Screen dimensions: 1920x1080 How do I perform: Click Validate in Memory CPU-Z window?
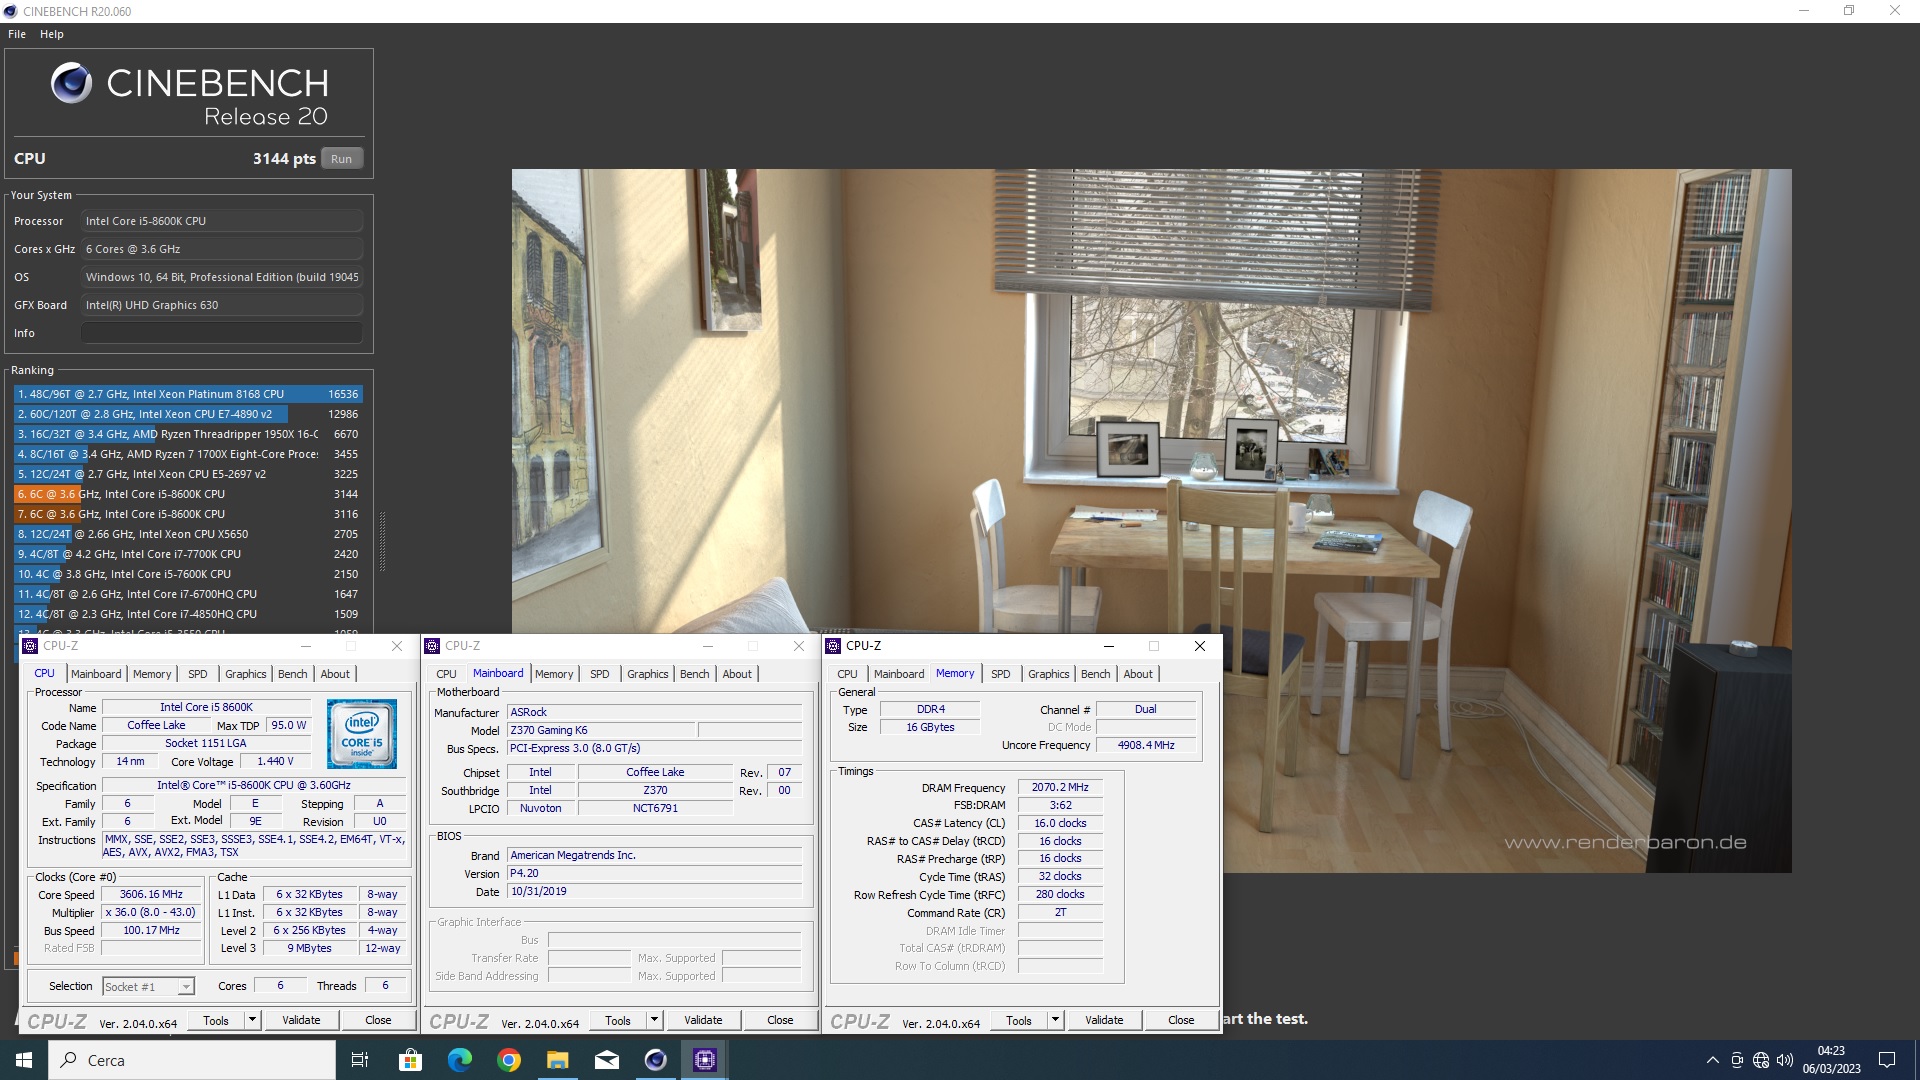[x=1104, y=1020]
